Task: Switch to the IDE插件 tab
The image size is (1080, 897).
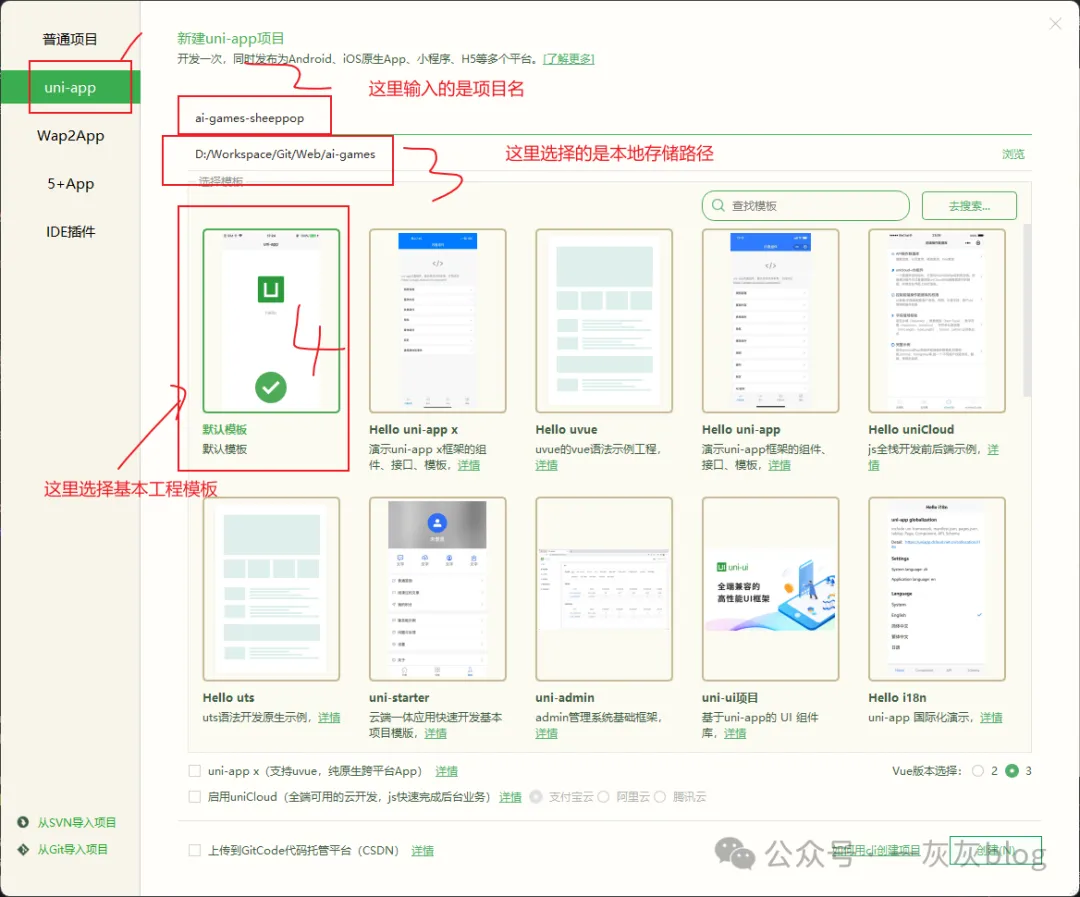Action: 70,232
